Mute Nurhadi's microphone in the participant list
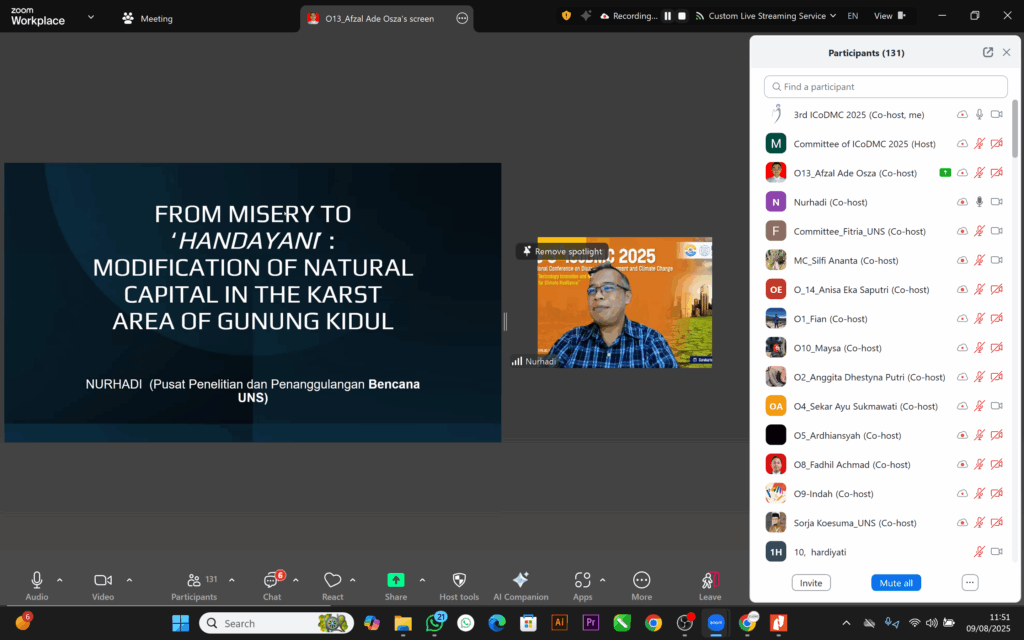Screen dimensions: 1024x640 coord(979,202)
